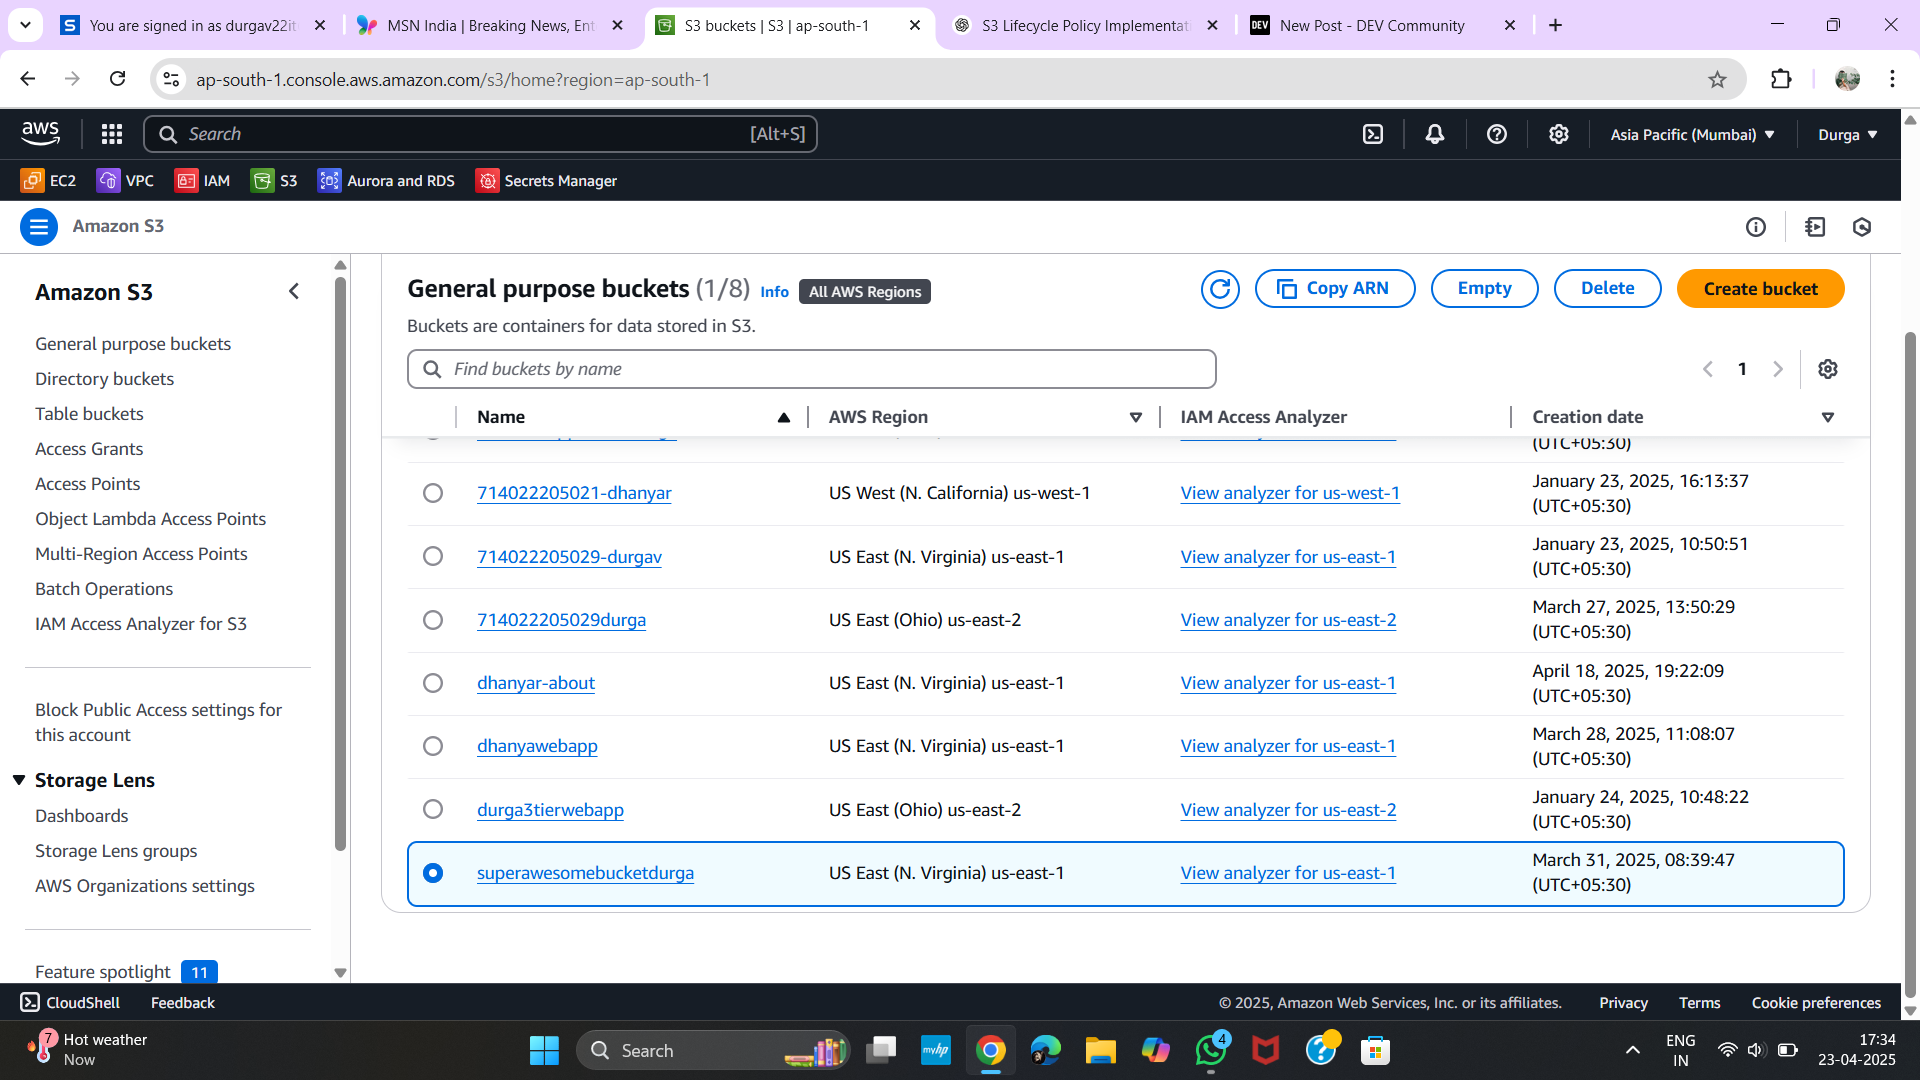Select the dhanyar-about bucket radio button
This screenshot has height=1080, width=1920.
tap(433, 683)
